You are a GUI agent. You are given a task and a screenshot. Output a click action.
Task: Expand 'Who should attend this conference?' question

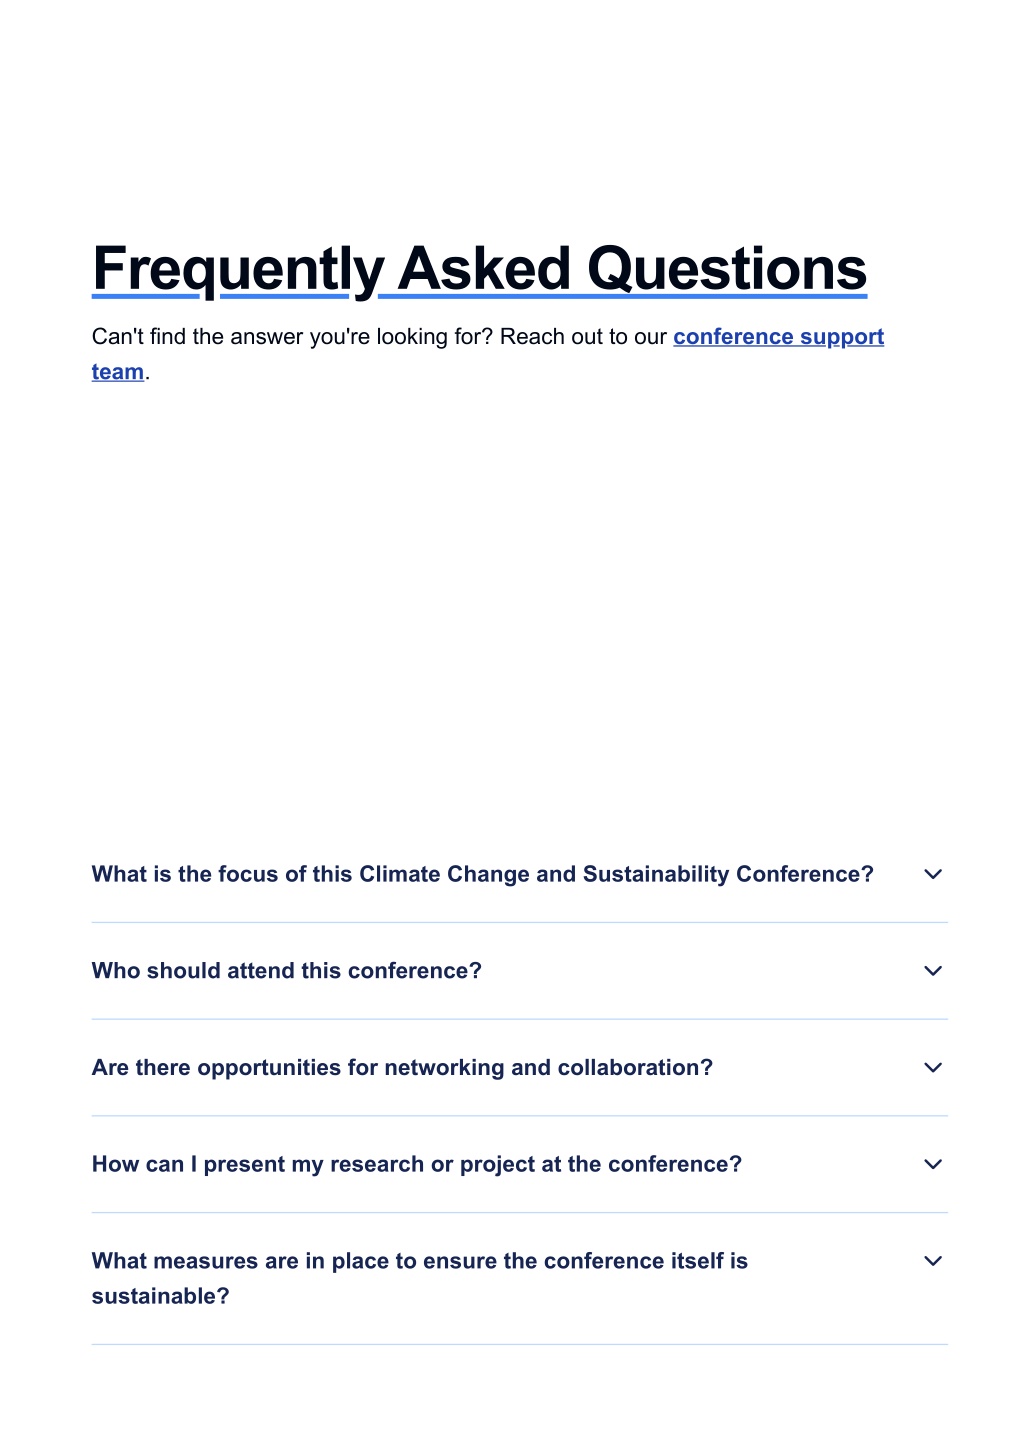(x=519, y=971)
